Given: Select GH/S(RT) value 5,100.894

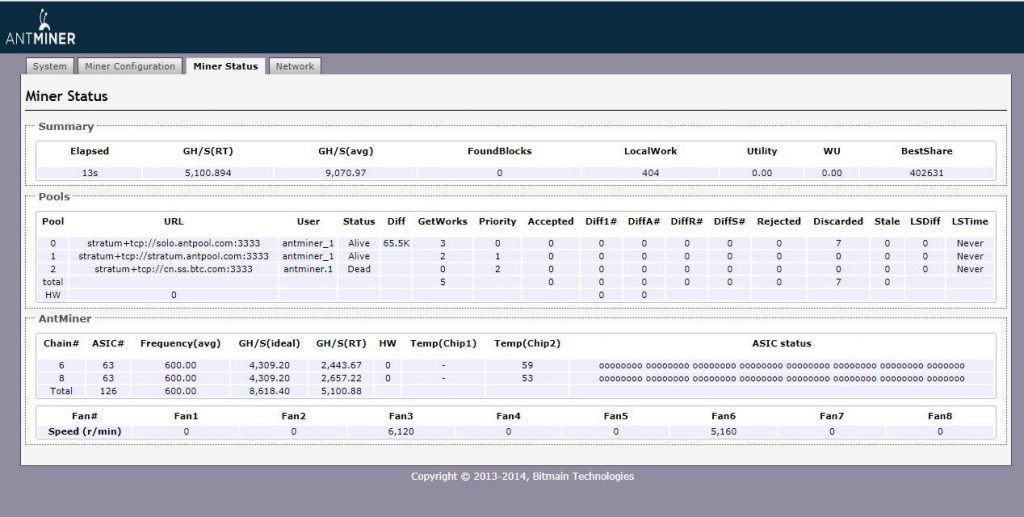Looking at the screenshot, I should pyautogui.click(x=208, y=173).
